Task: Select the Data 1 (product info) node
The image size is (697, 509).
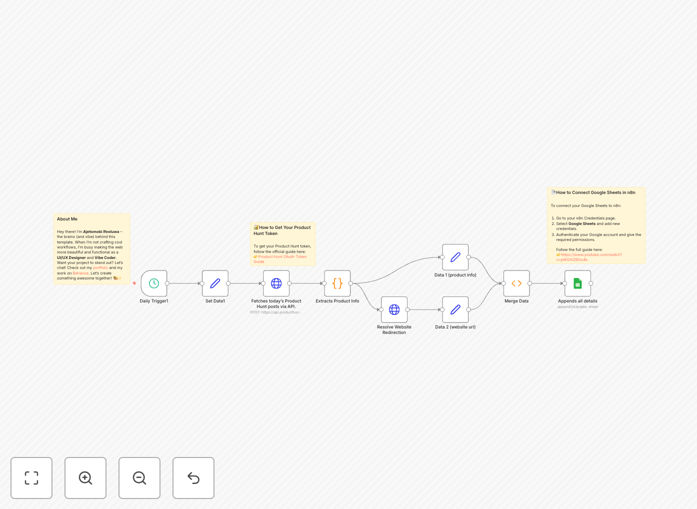Action: (455, 257)
